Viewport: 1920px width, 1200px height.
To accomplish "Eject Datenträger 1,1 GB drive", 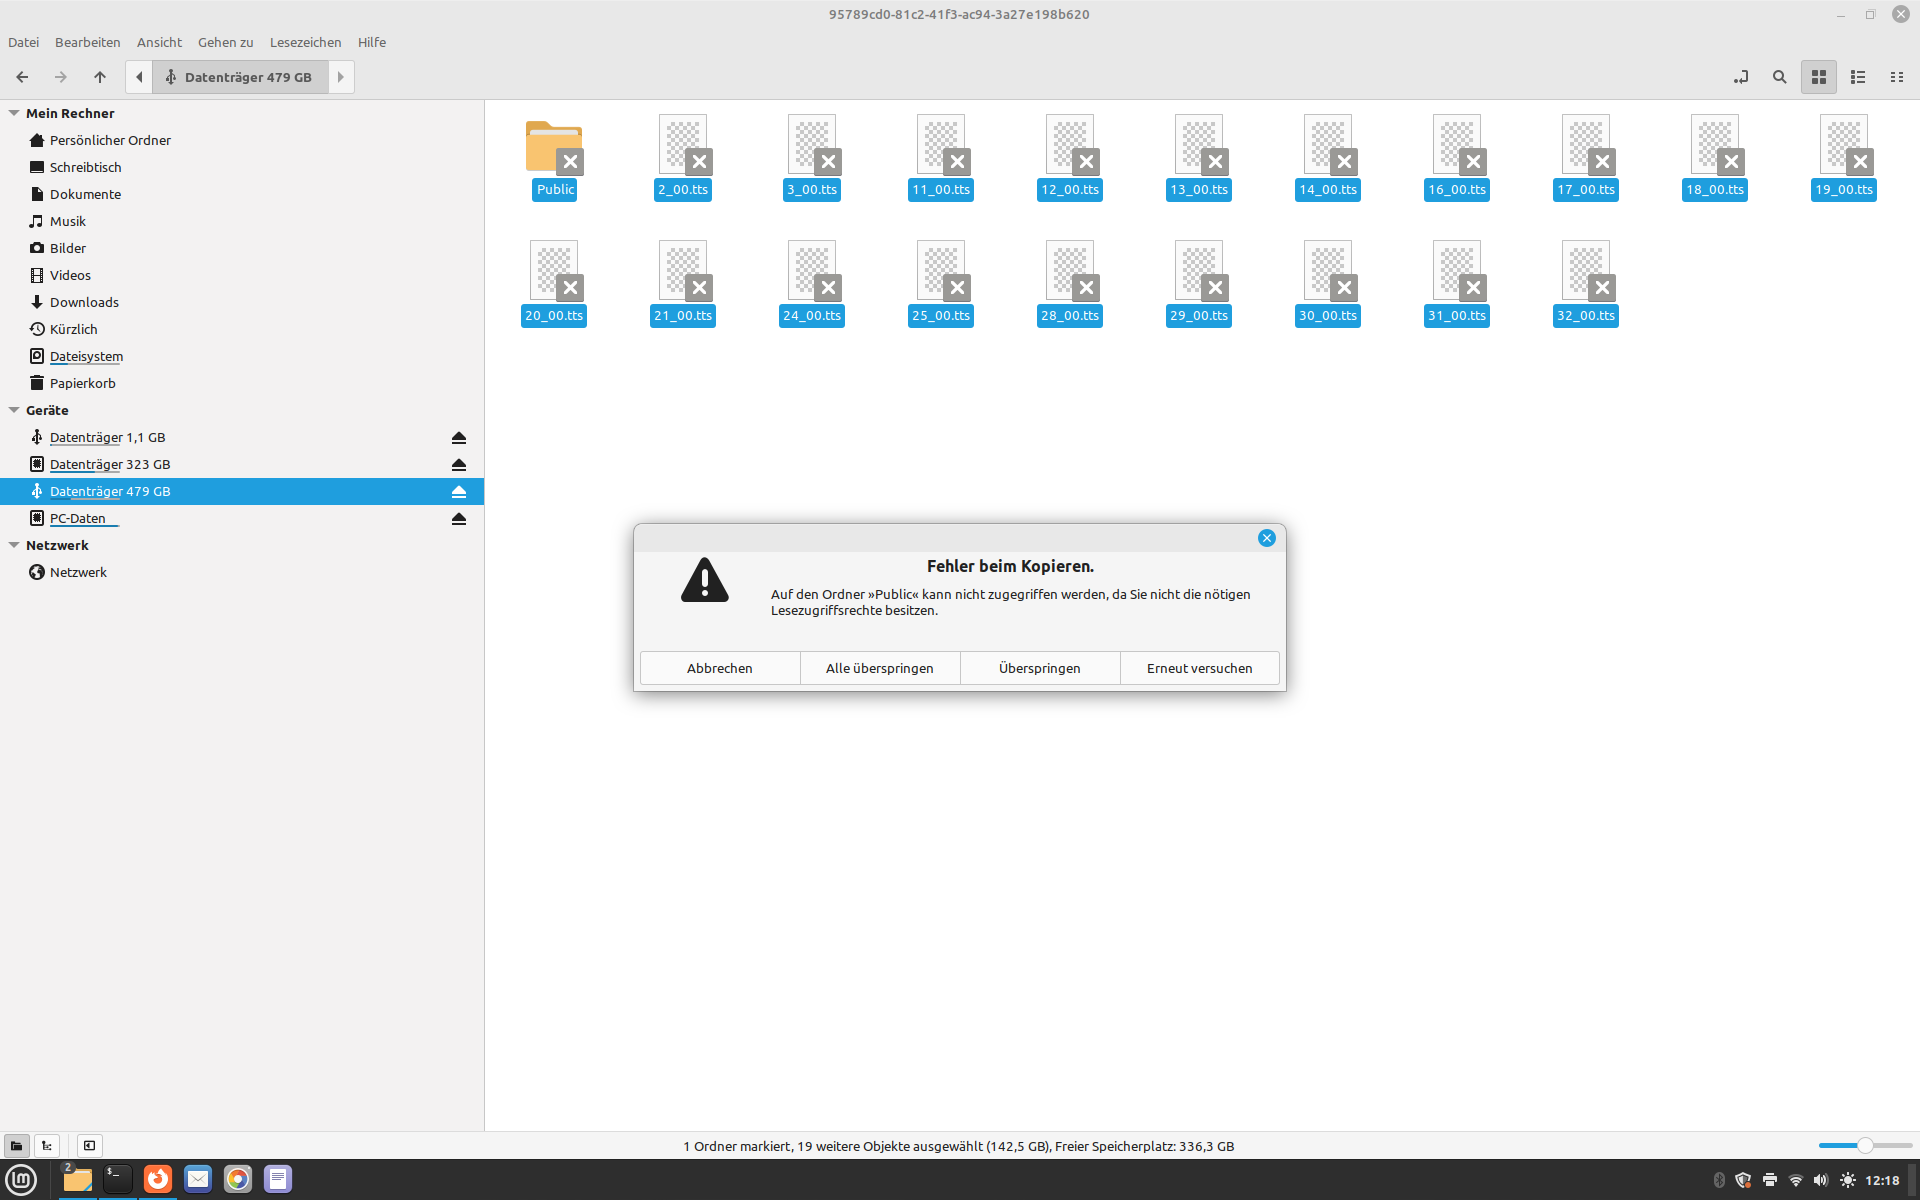I will pos(459,438).
